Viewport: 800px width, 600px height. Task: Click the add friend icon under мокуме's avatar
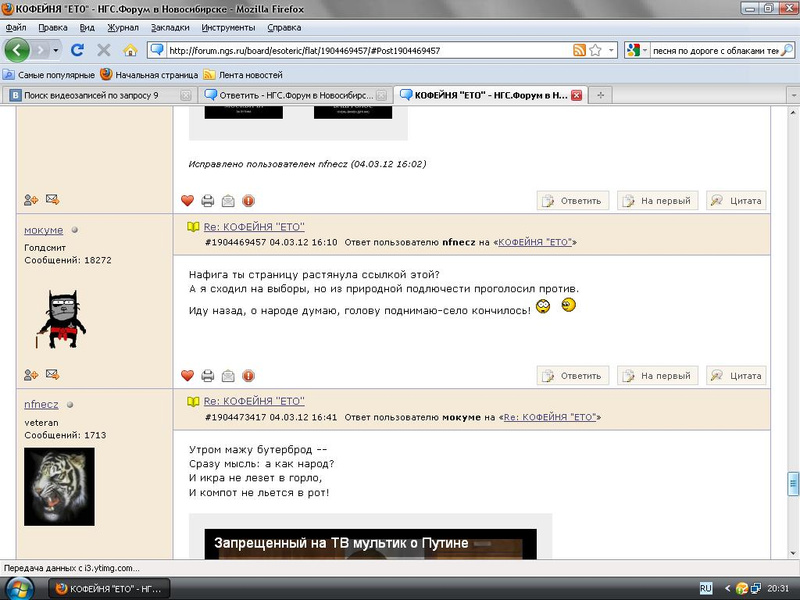[31, 374]
